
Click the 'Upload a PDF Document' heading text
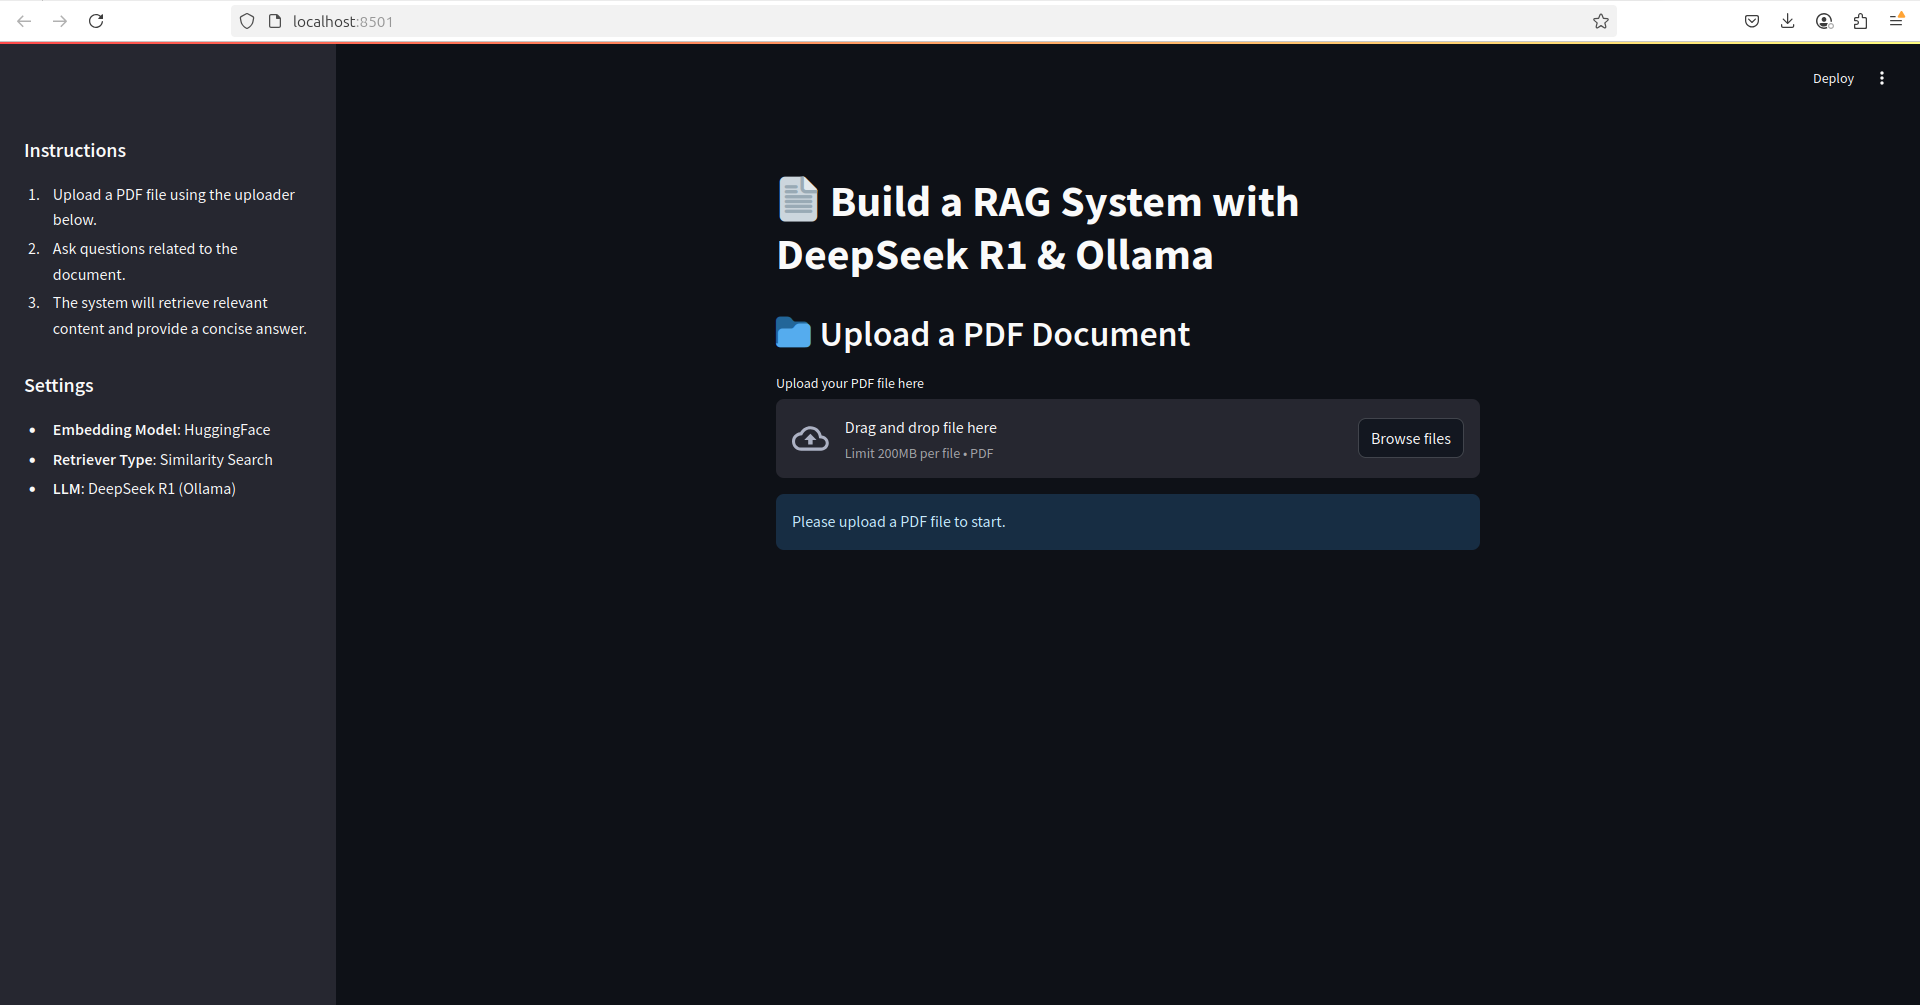coord(1005,334)
